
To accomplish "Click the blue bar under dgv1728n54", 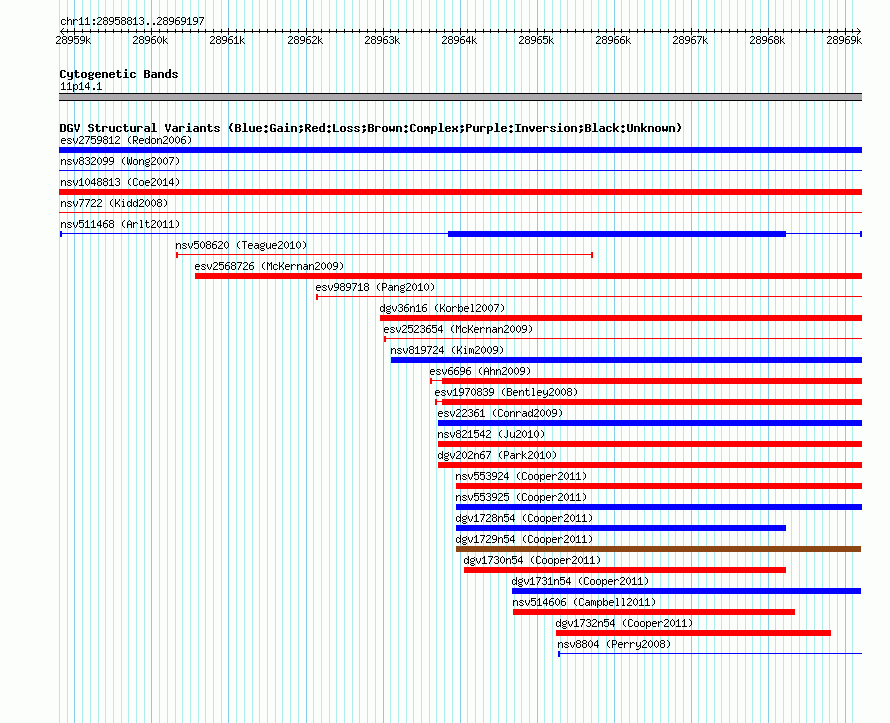I will pos(621,528).
